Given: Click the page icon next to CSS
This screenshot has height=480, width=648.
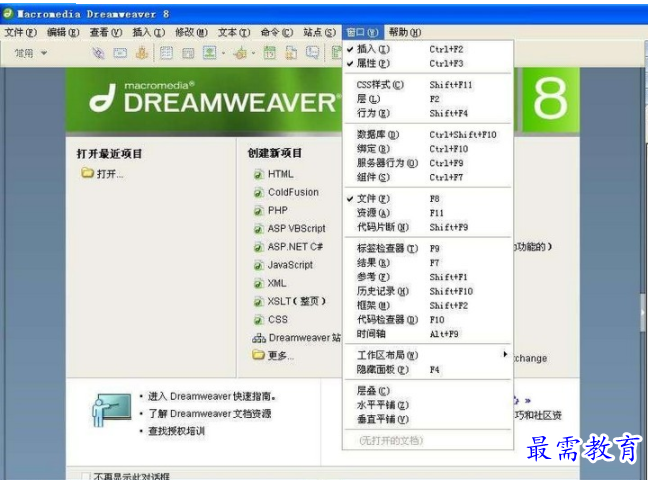Looking at the screenshot, I should [x=258, y=320].
